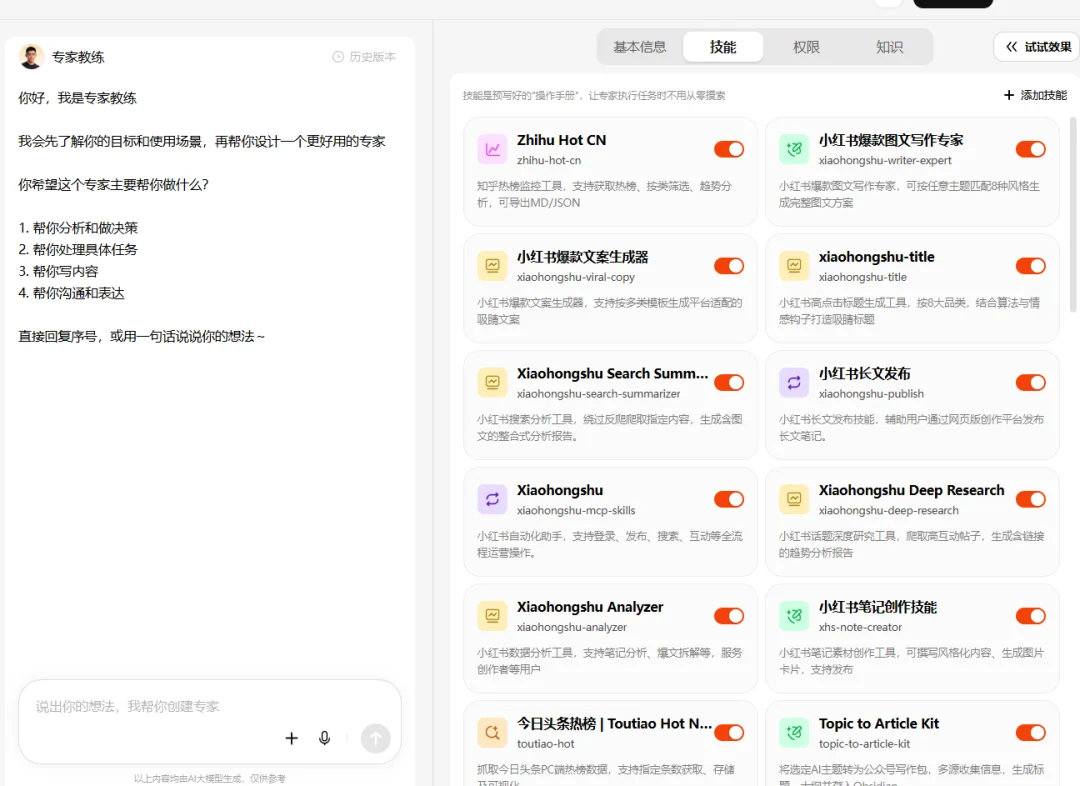The width and height of the screenshot is (1080, 786).
Task: Click the greeting 你好，我是专家教练
Action: coord(77,98)
